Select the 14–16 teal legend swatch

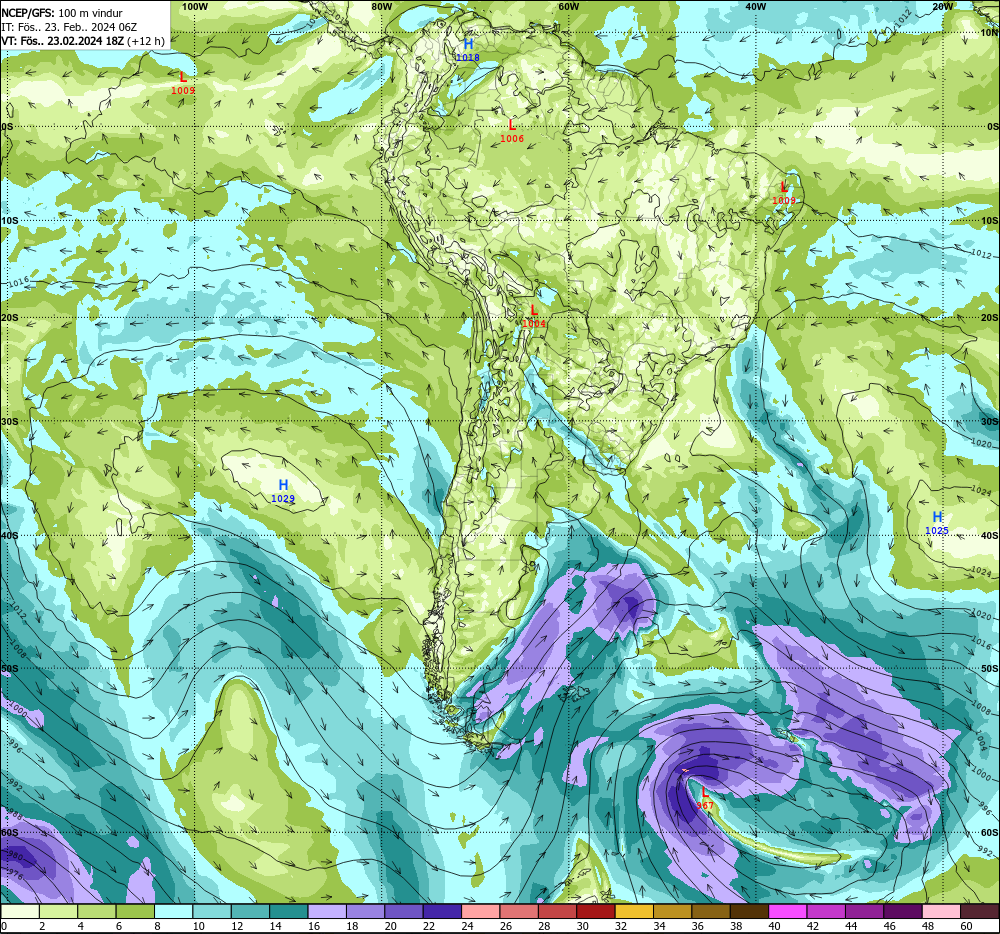coord(288,911)
